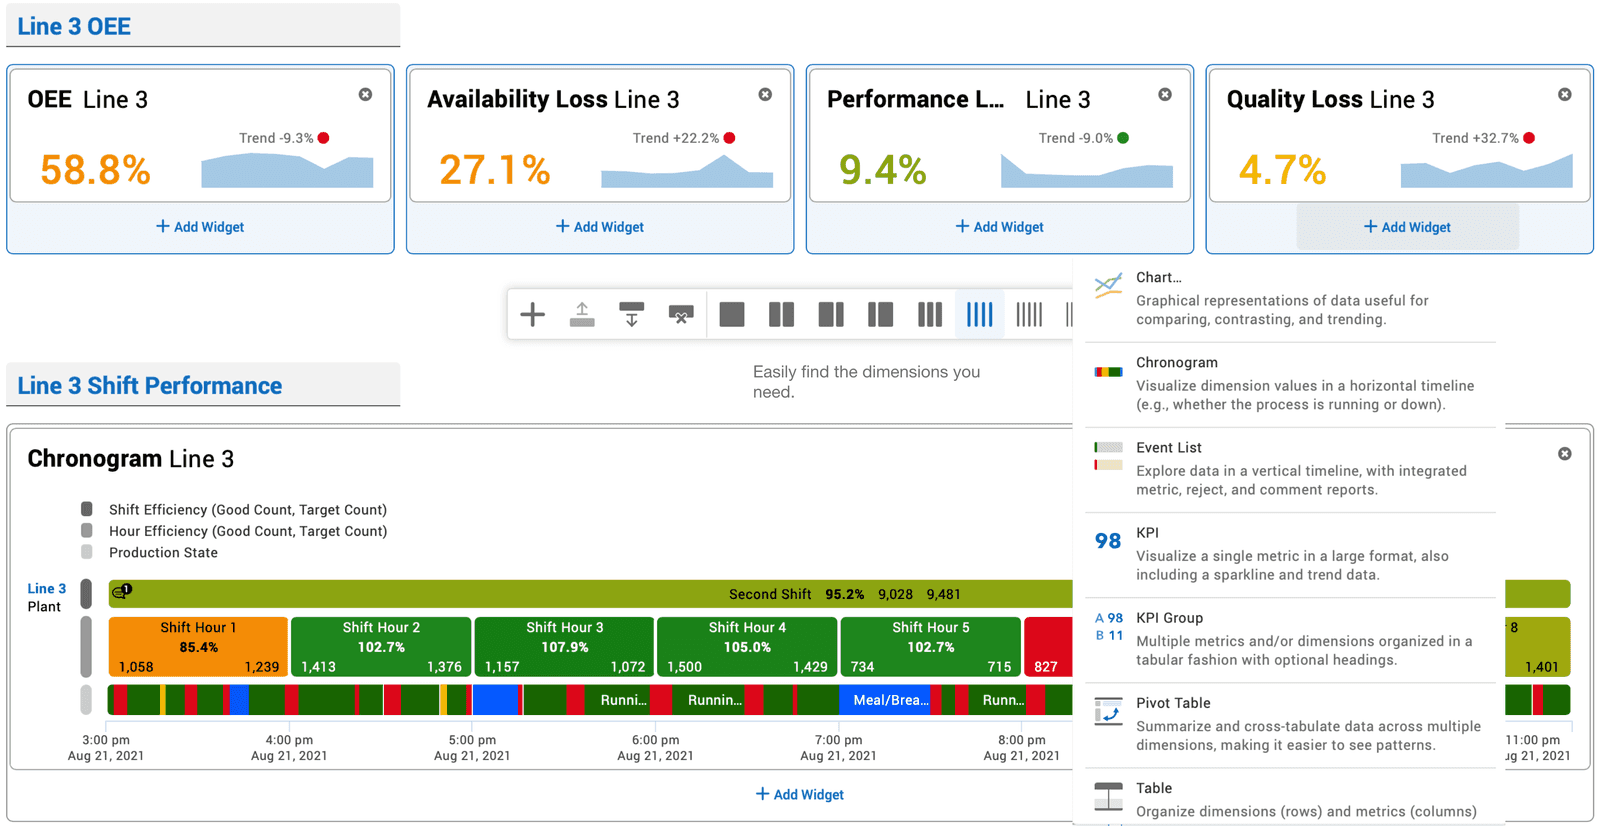
Task: Click the OEE trend sparkline chart
Action: point(287,170)
